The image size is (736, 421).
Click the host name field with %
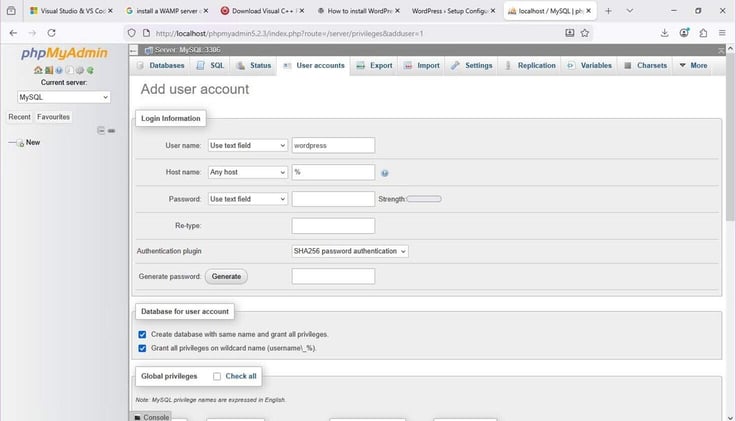point(333,172)
